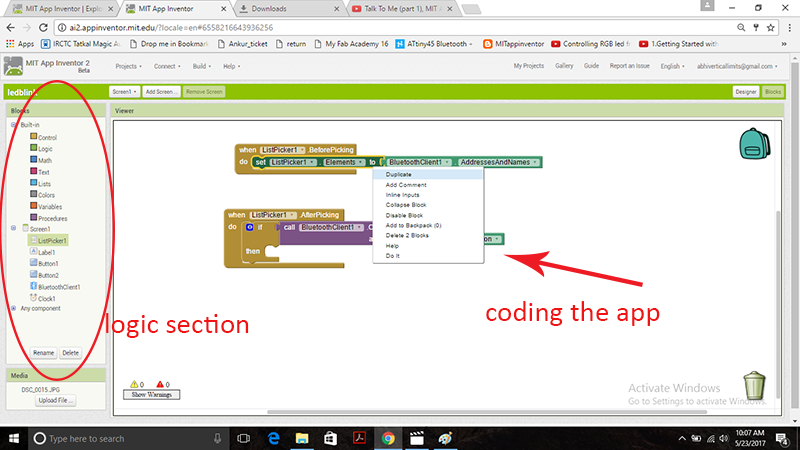Image resolution: width=800 pixels, height=450 pixels.
Task: Open the Build dropdown menu
Action: 202,66
